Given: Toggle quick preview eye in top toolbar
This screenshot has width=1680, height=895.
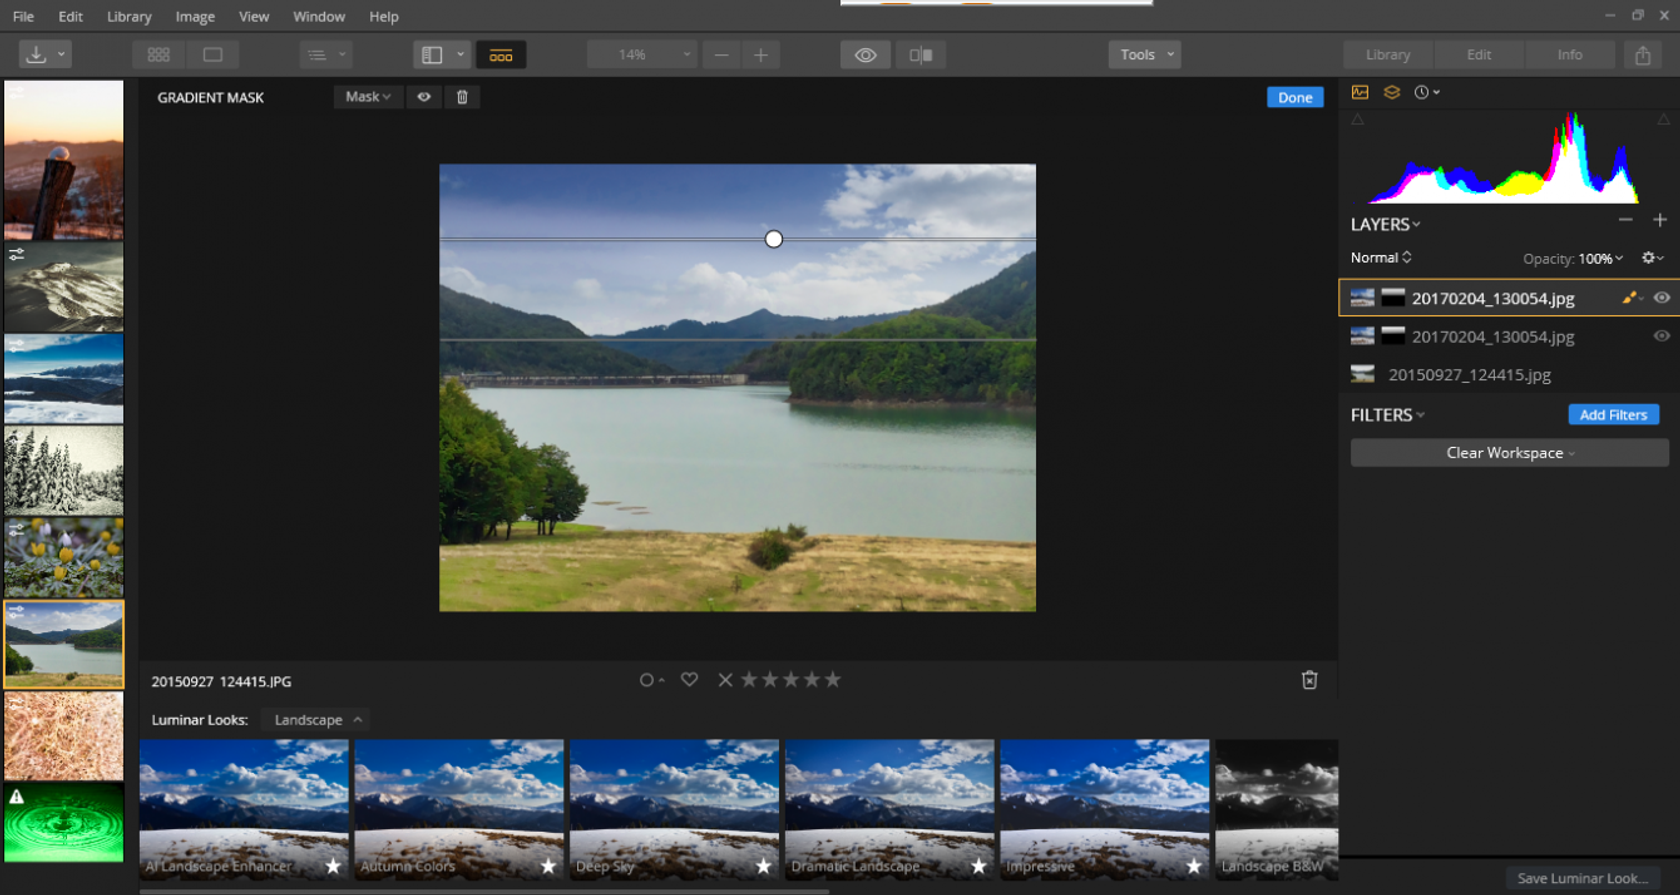Looking at the screenshot, I should [865, 55].
